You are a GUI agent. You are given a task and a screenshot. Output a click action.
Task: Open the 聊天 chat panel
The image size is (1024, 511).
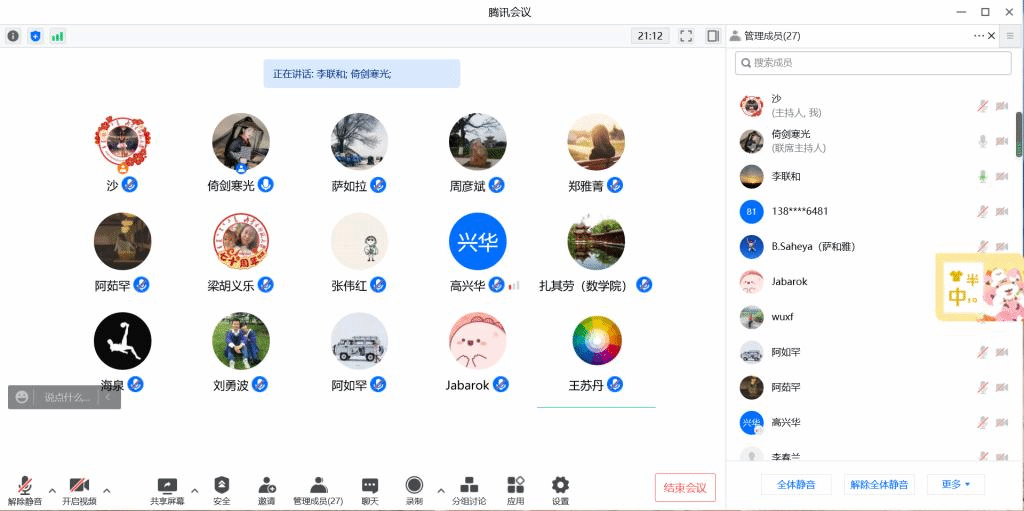(x=370, y=489)
